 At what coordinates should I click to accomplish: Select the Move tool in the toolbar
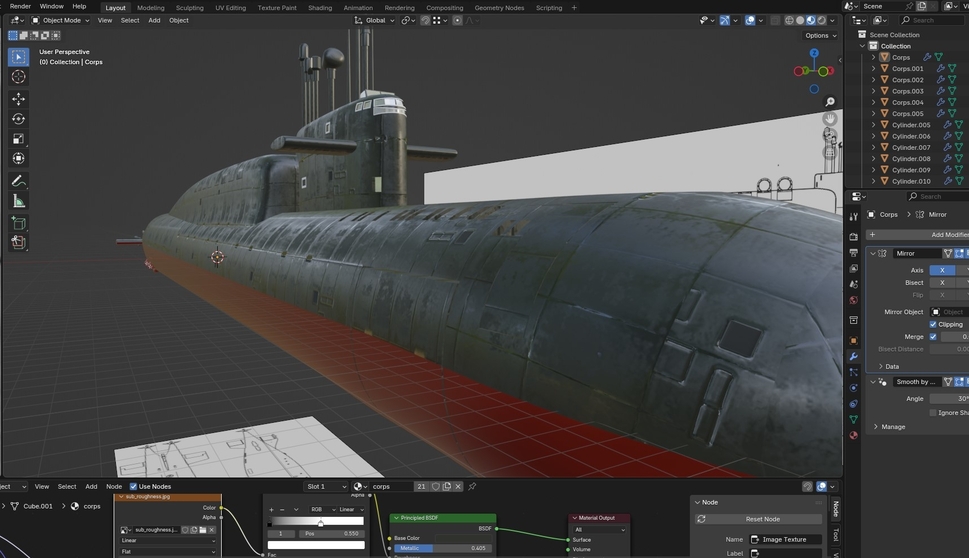pos(18,99)
